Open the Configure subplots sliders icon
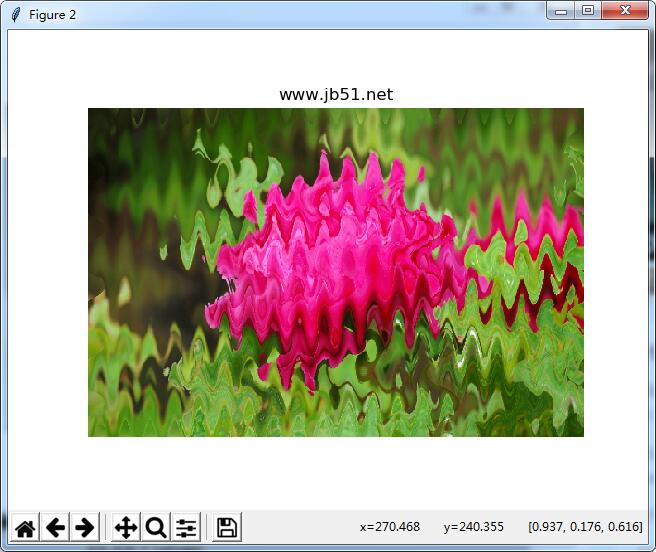Viewport: 656px width, 552px height. coord(186,527)
